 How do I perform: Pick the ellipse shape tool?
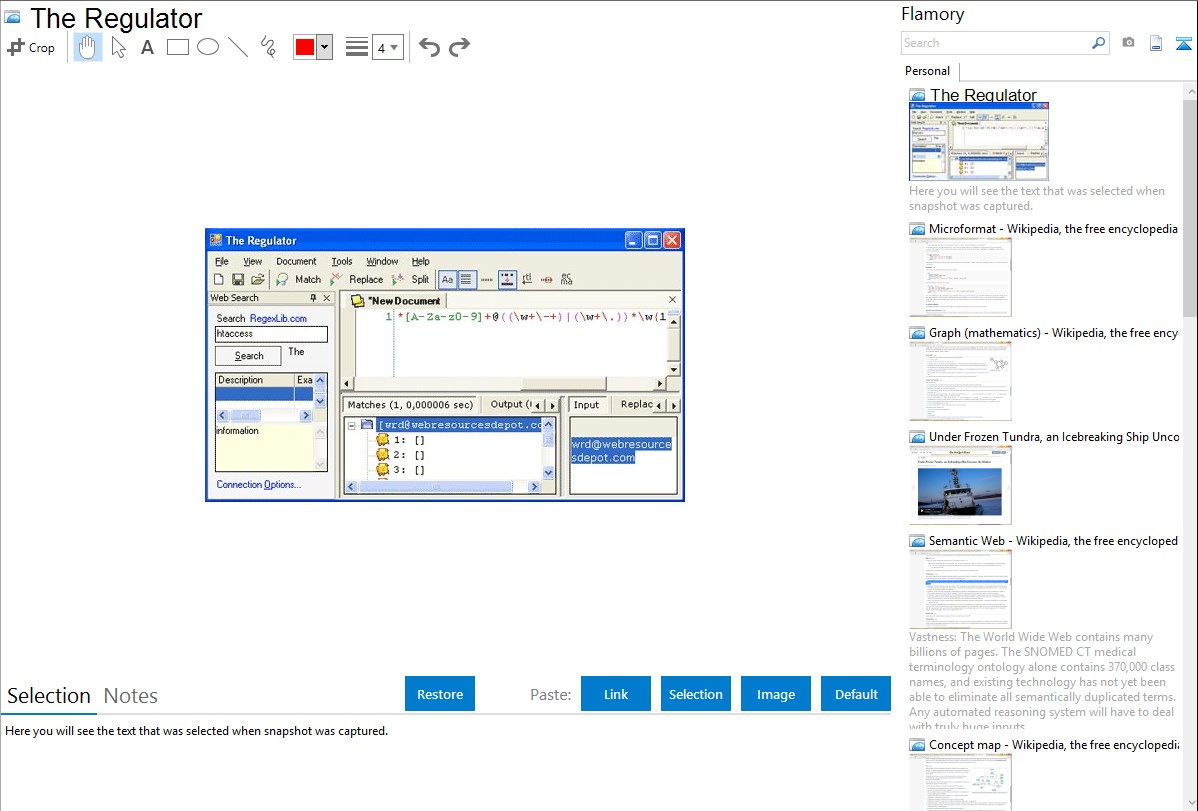click(x=208, y=47)
